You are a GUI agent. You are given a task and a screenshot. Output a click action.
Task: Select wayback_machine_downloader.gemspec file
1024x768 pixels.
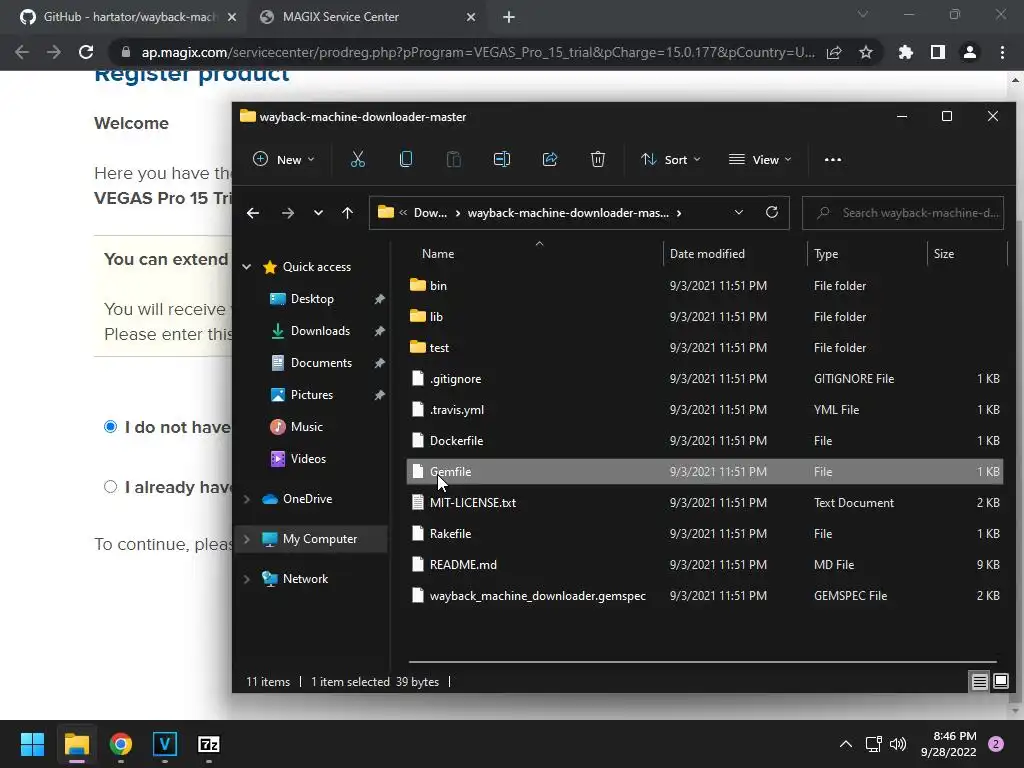(x=704, y=596)
